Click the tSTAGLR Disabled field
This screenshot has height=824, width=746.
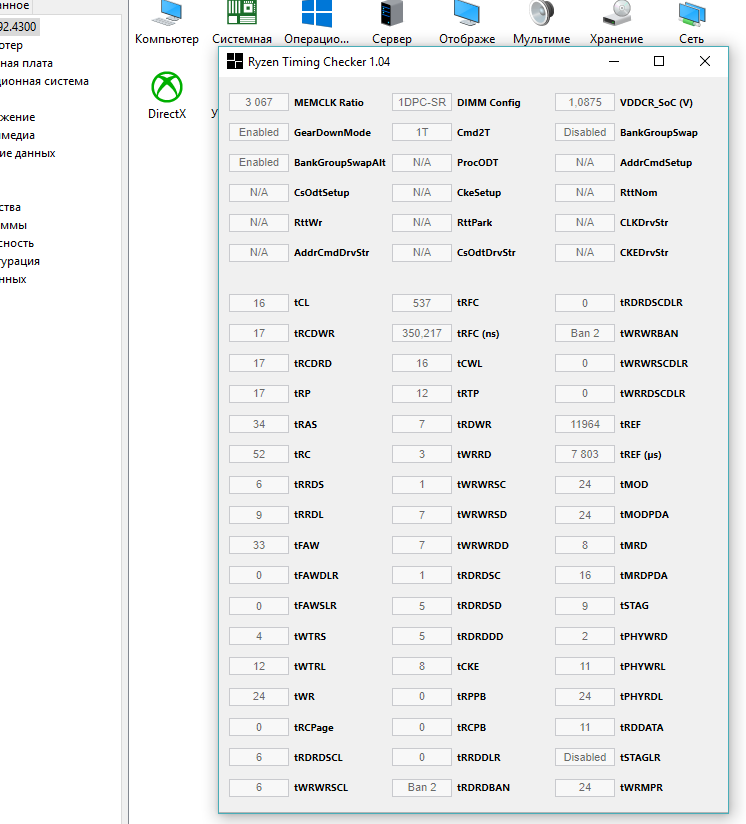[x=585, y=757]
